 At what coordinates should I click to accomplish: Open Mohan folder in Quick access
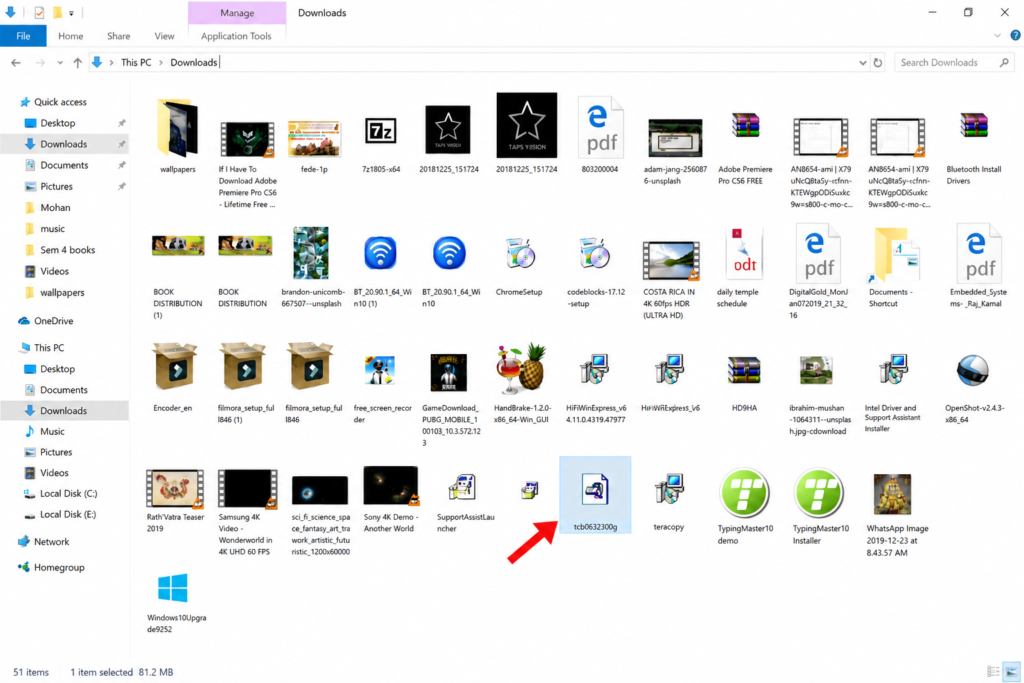(55, 208)
